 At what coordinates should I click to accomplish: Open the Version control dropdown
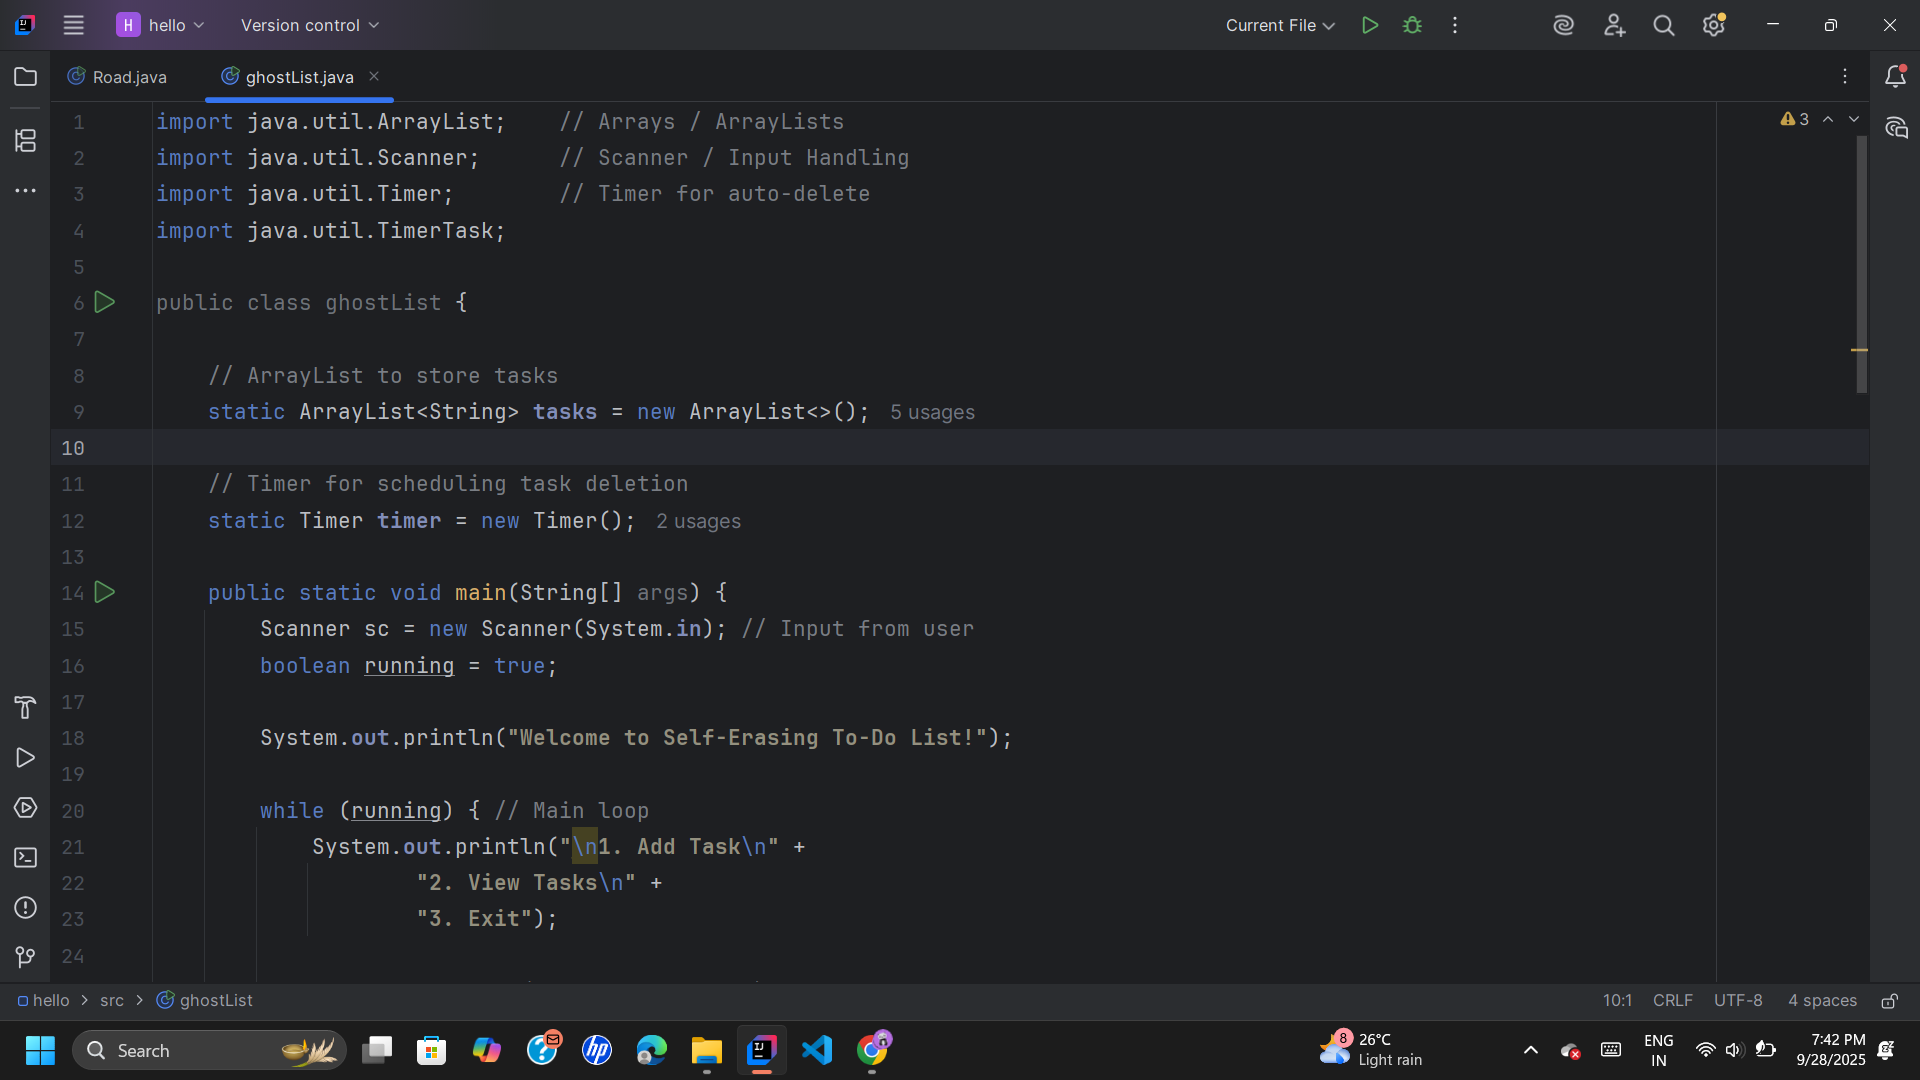pos(309,25)
